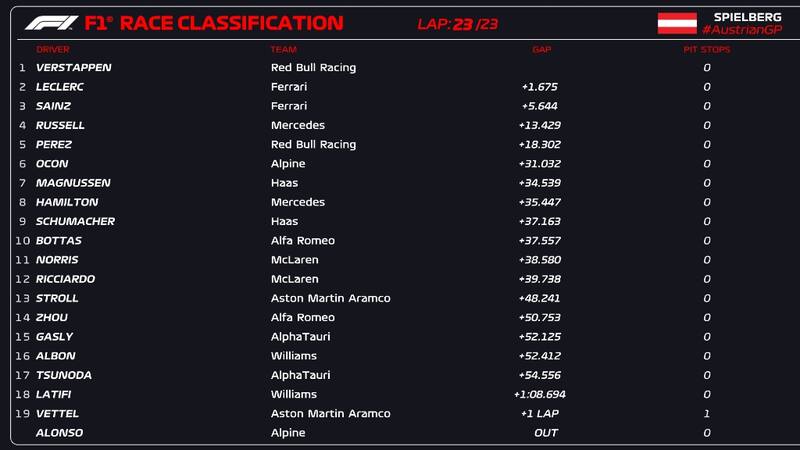Viewport: 800px width, 450px height.
Task: Click the LAP 23/23 counter
Action: (457, 24)
